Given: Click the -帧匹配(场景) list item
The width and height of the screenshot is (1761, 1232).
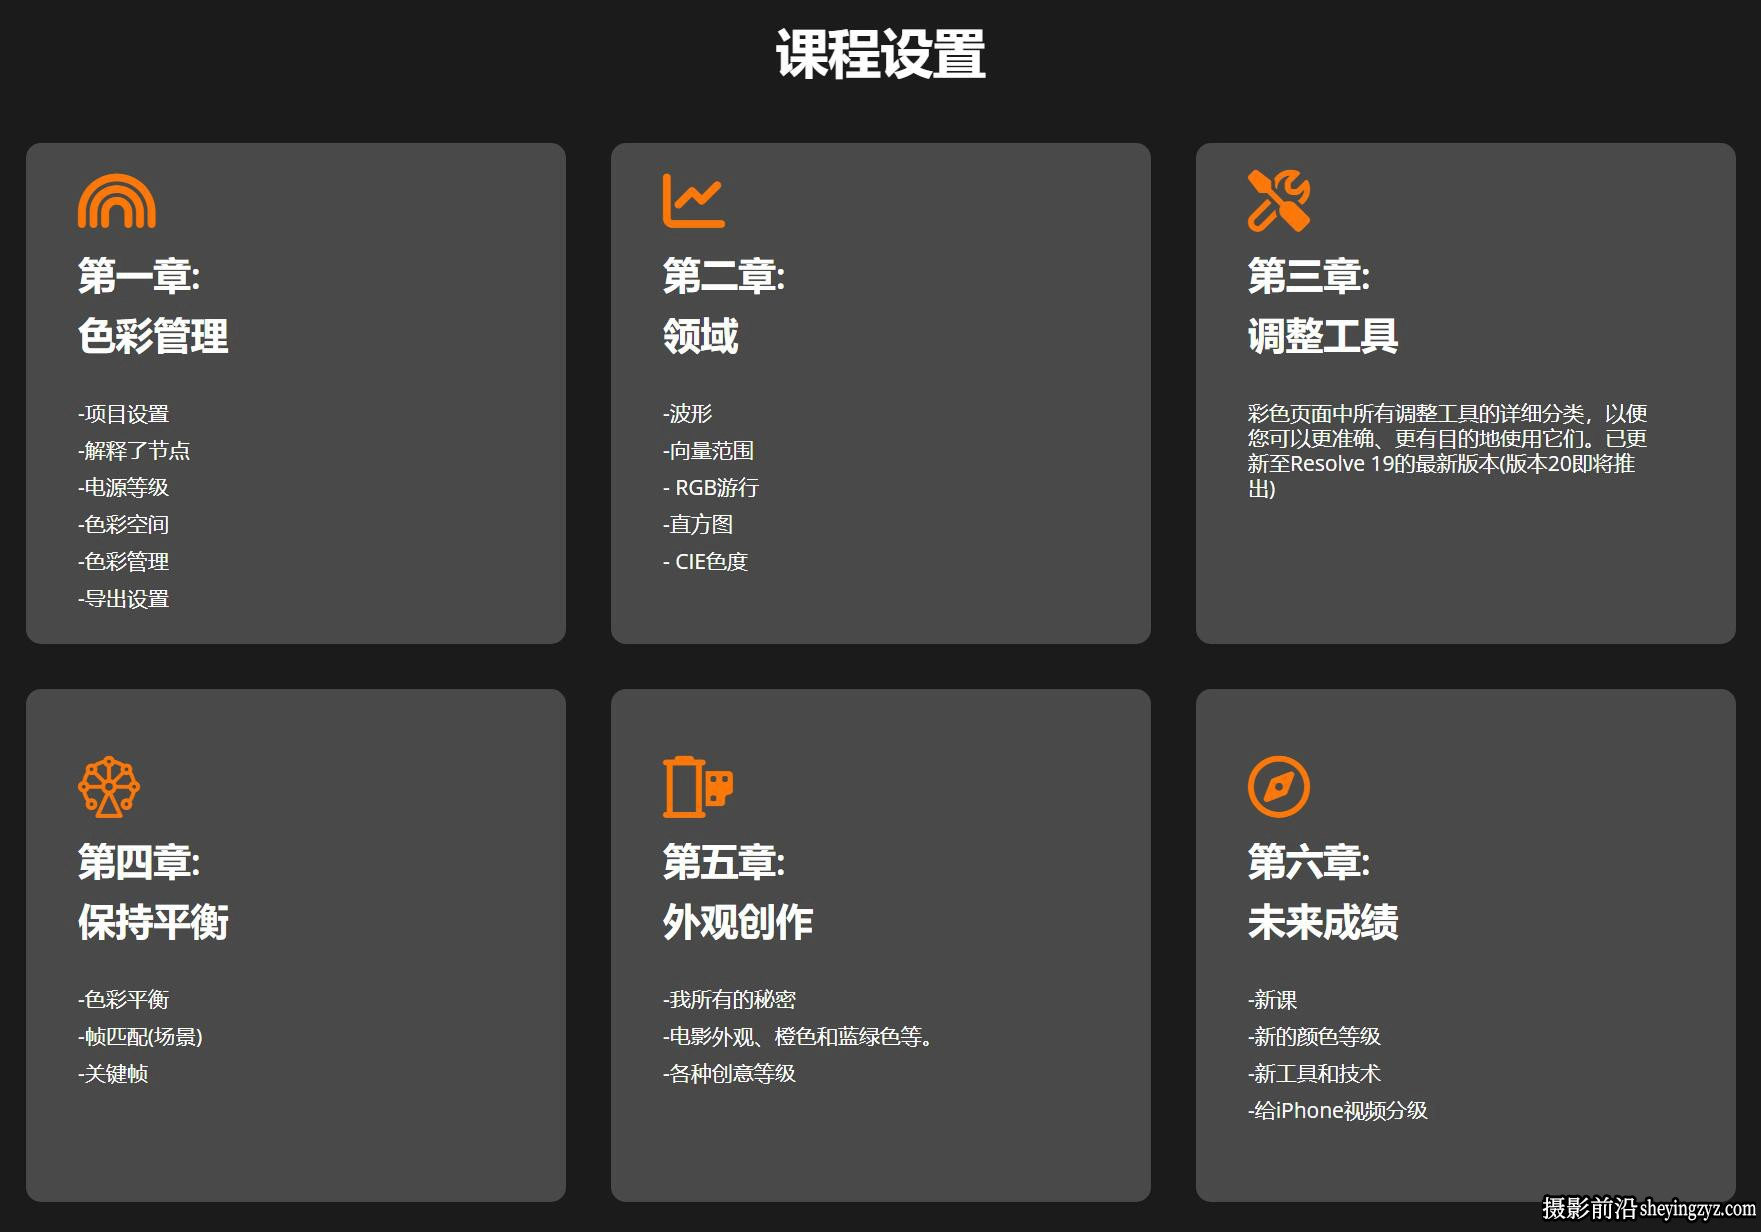Looking at the screenshot, I should point(140,1037).
